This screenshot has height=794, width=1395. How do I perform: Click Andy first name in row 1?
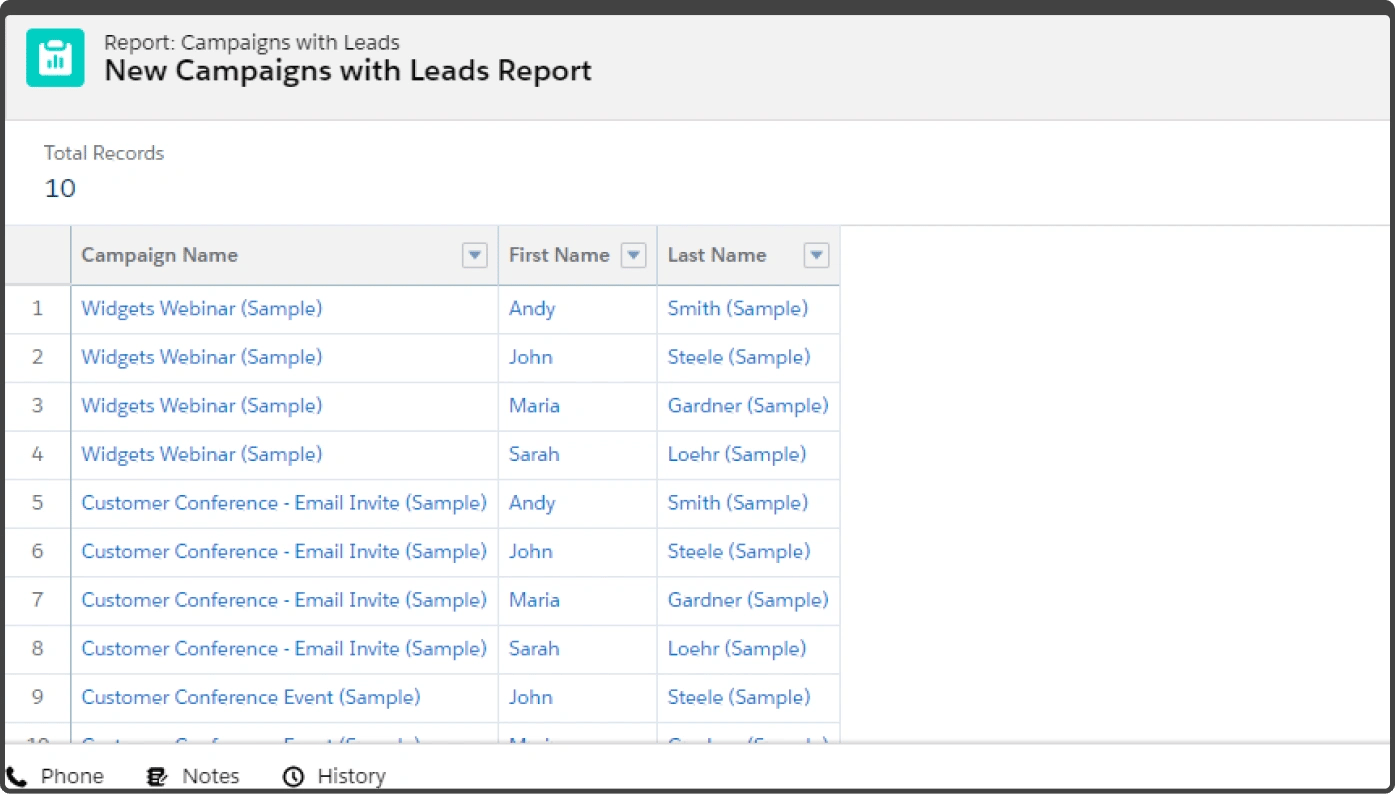coord(532,309)
